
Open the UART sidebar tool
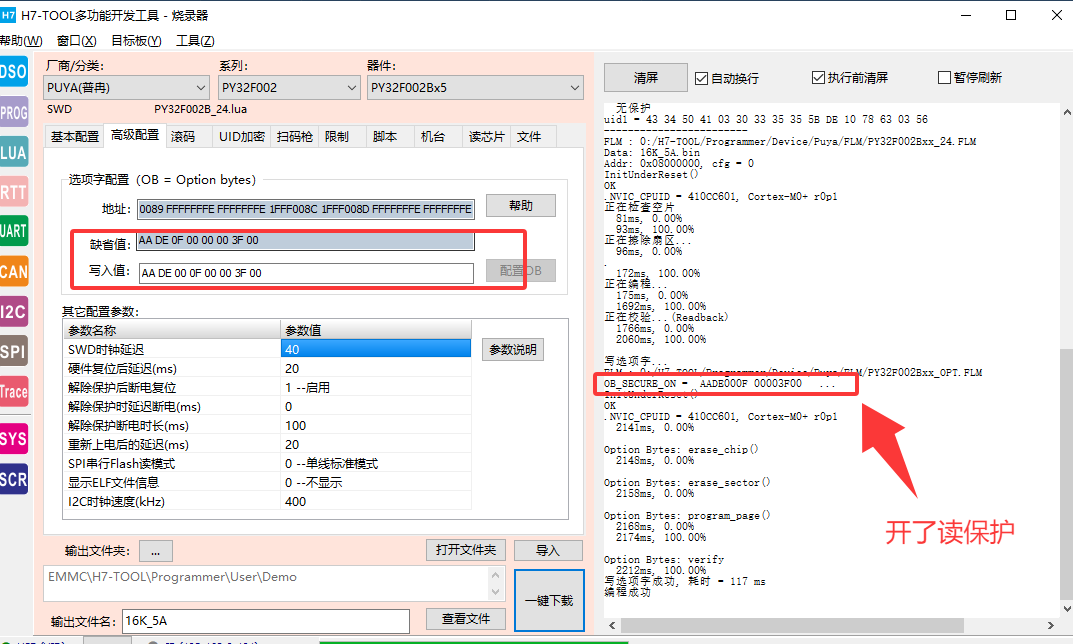click(13, 232)
